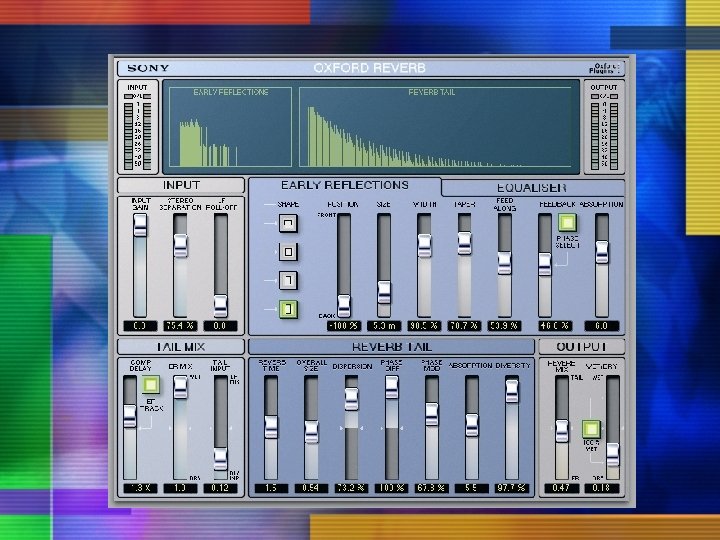The image size is (720, 540).
Task: Click the Phase Diff value 100 %
Action: 392,488
